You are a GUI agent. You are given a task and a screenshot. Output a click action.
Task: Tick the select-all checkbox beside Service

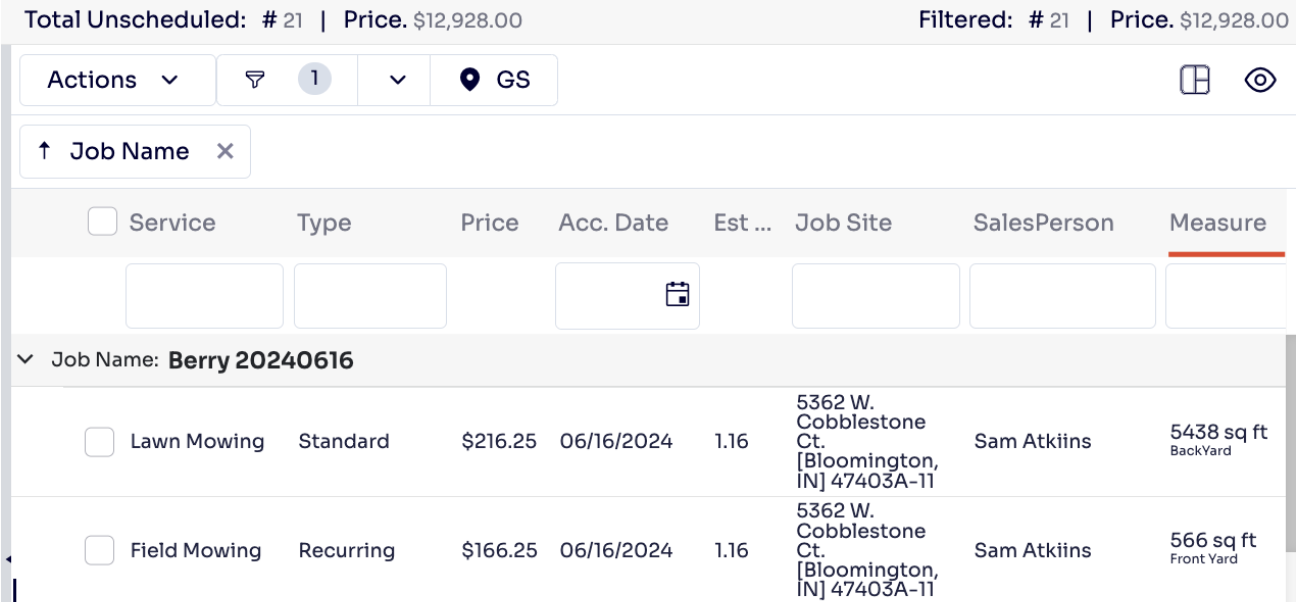tap(102, 222)
